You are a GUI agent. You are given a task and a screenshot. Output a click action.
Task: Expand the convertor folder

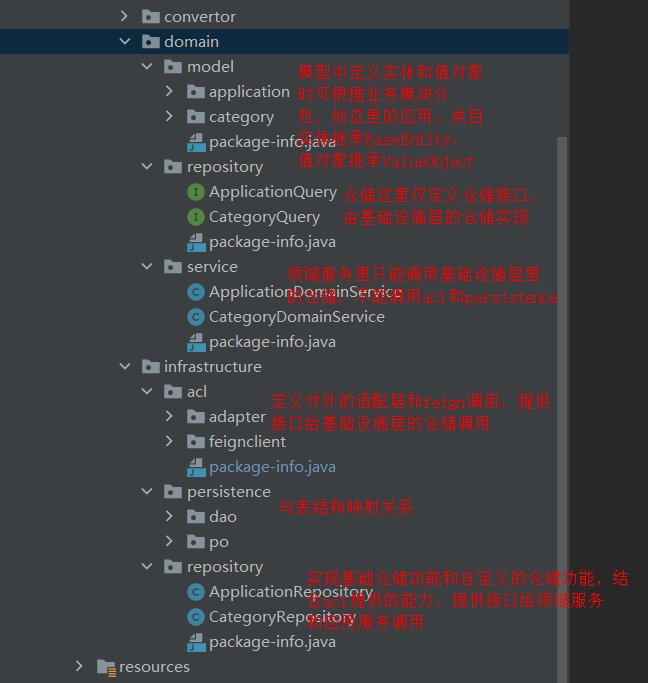pos(124,17)
